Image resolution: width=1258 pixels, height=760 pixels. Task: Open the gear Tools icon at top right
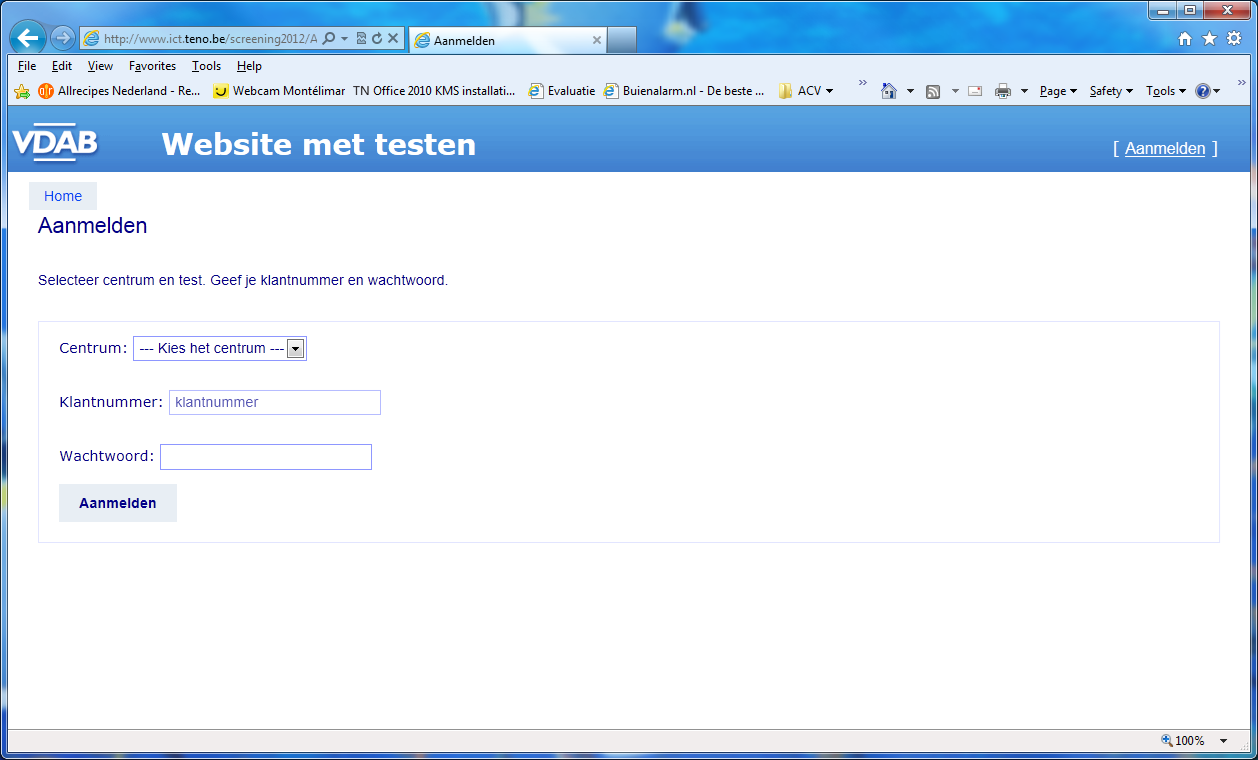click(1233, 39)
